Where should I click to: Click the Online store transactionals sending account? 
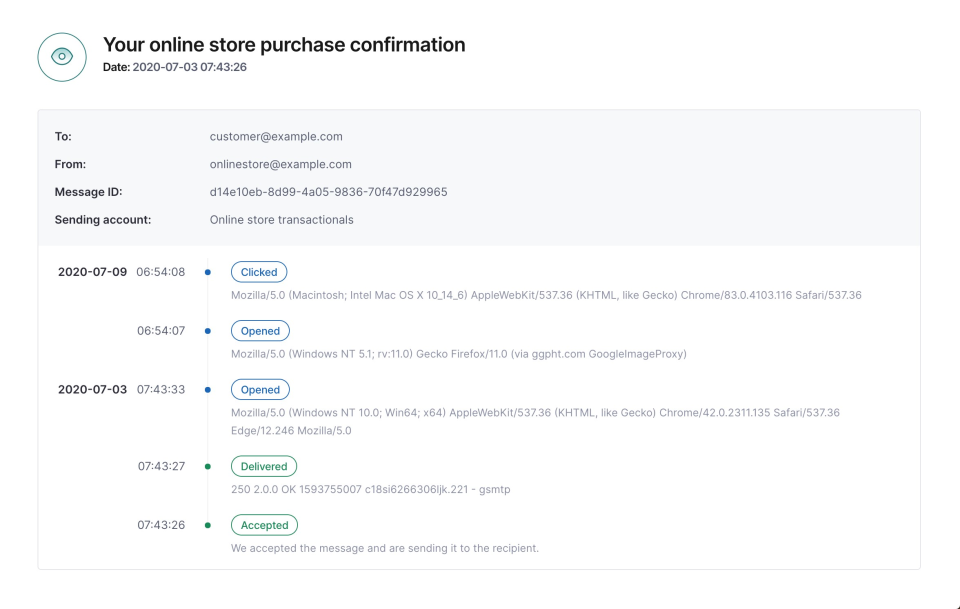(281, 219)
